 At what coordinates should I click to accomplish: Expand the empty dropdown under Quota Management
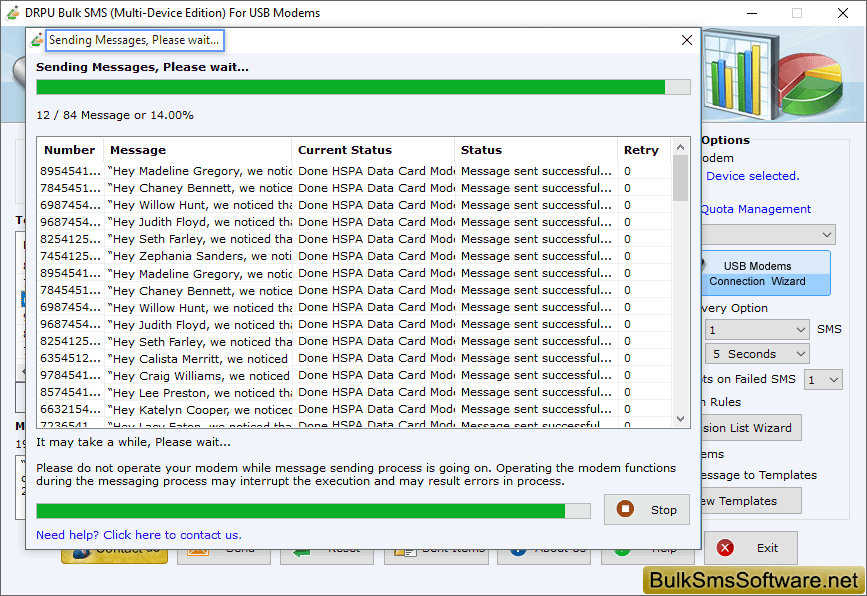point(768,234)
